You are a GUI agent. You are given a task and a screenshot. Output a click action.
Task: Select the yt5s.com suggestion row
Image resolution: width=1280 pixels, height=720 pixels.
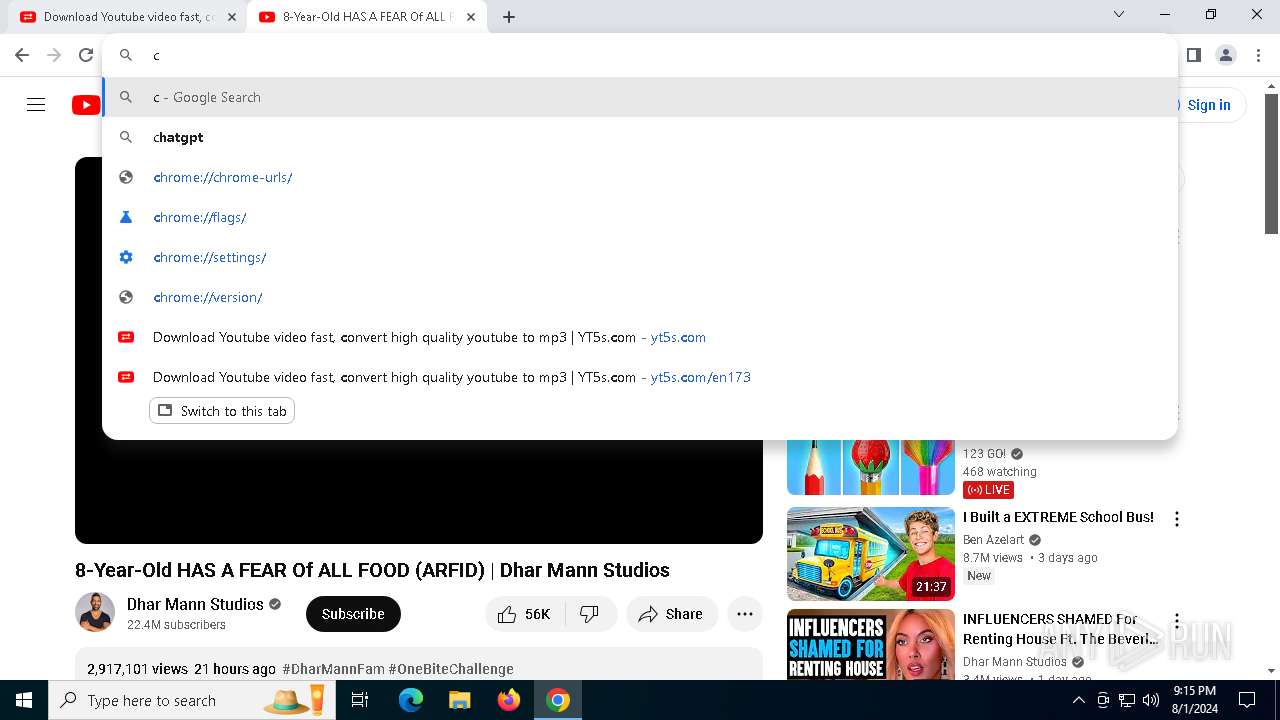pos(640,337)
